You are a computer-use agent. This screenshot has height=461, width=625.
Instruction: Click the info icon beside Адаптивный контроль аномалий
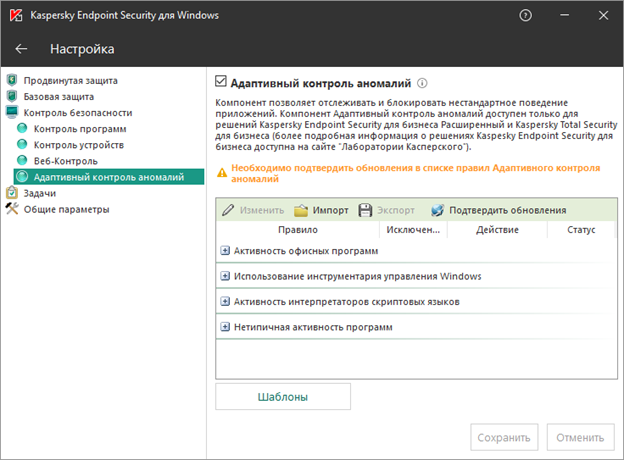point(422,84)
